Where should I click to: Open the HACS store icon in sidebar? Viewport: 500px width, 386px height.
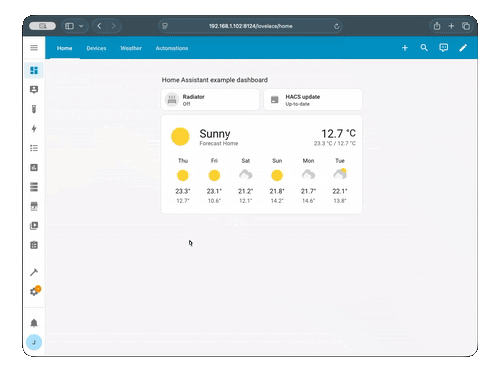pyautogui.click(x=34, y=206)
